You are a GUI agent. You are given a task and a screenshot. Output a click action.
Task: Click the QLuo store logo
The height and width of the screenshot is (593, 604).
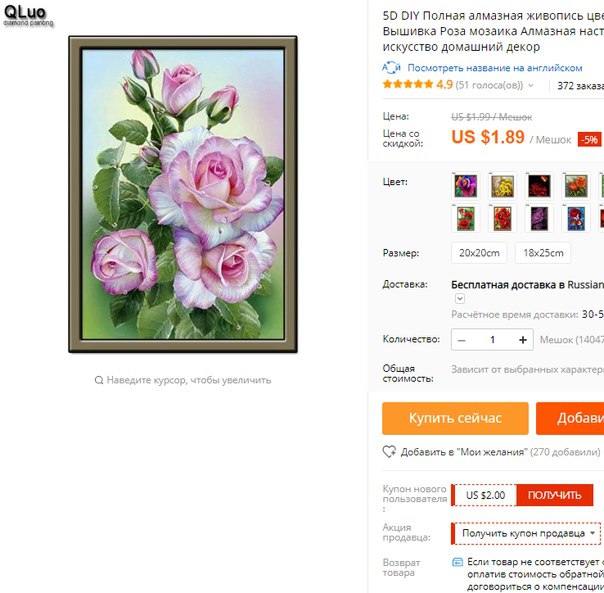pos(28,15)
